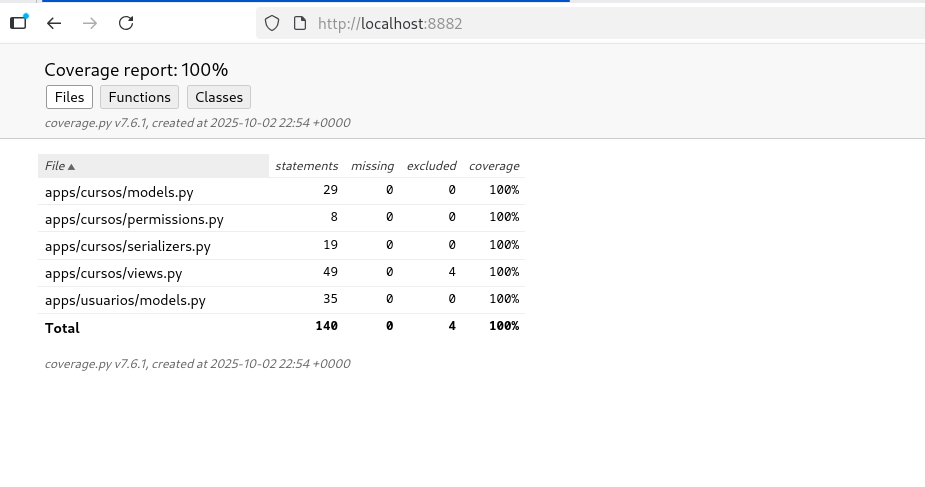This screenshot has height=487, width=925.
Task: View apps/cursos/views.py coverage details
Action: pyautogui.click(x=114, y=273)
